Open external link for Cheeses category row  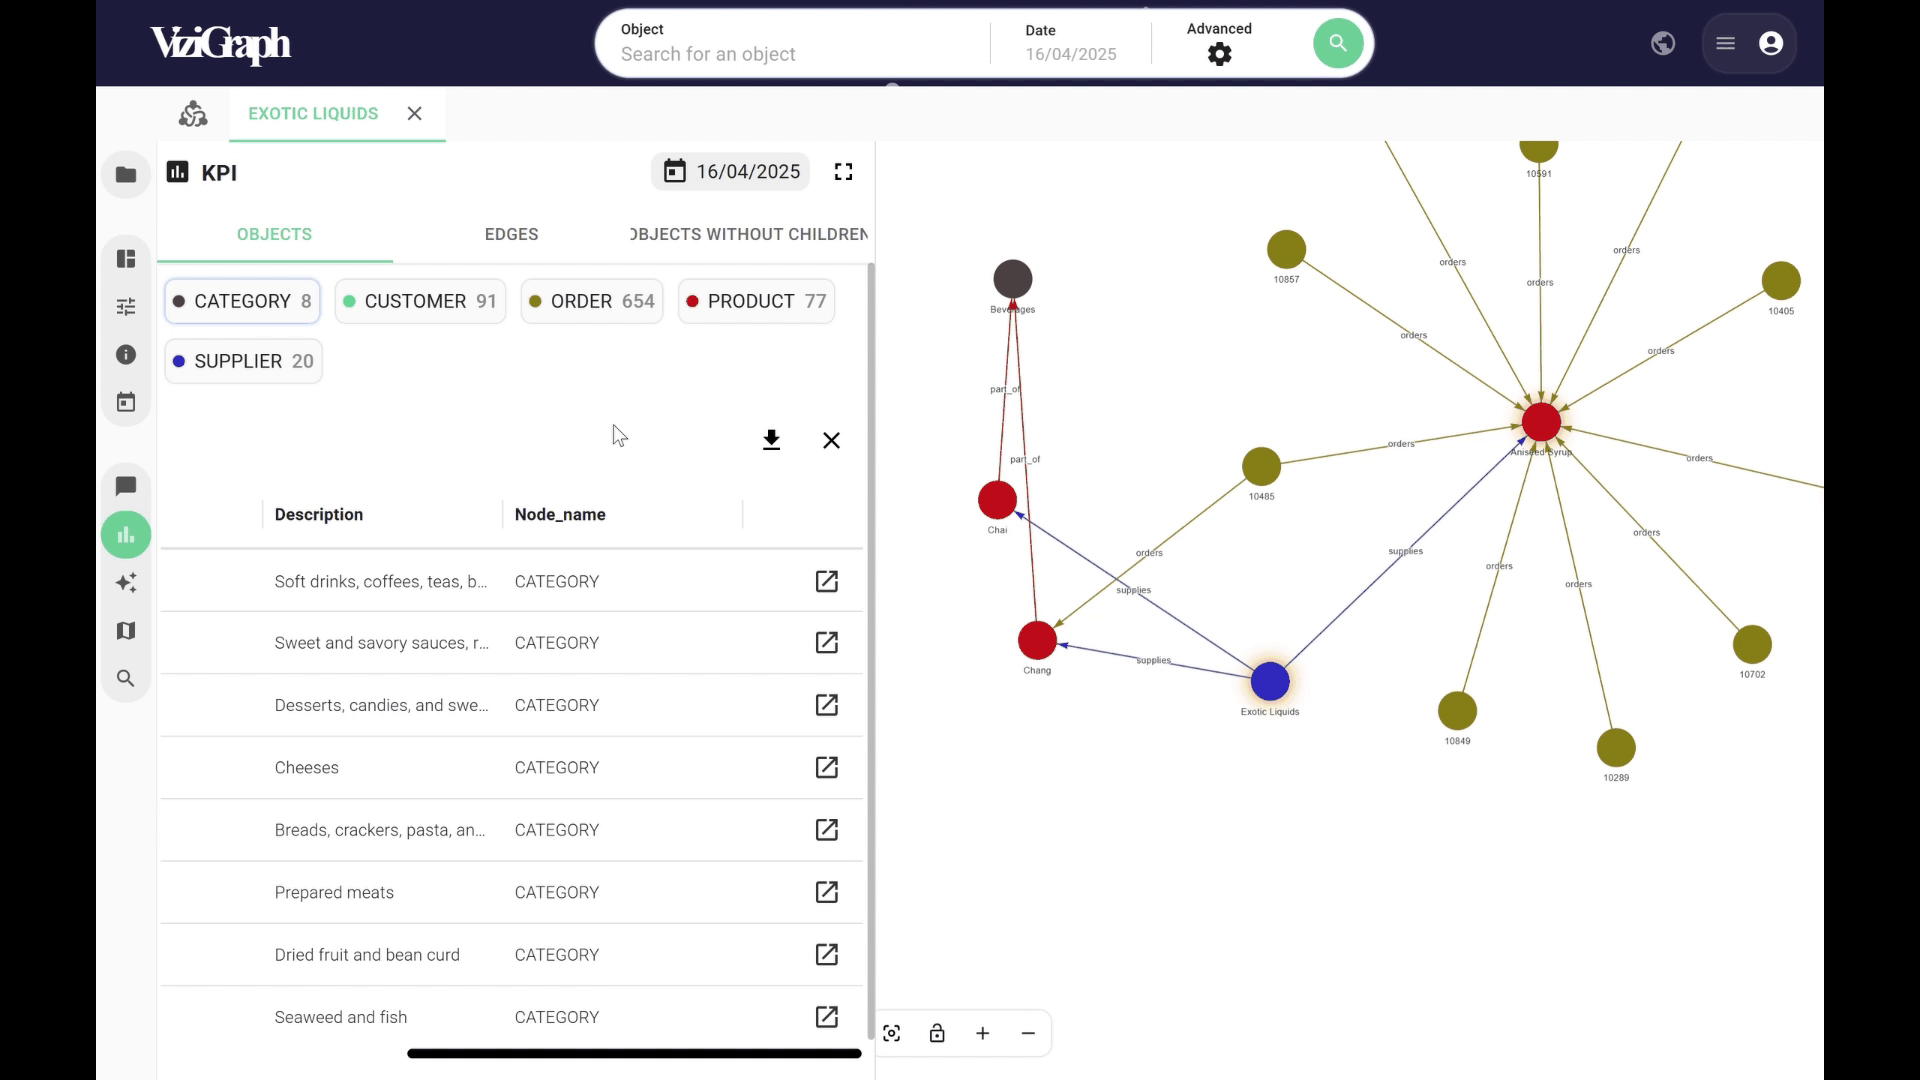[826, 767]
